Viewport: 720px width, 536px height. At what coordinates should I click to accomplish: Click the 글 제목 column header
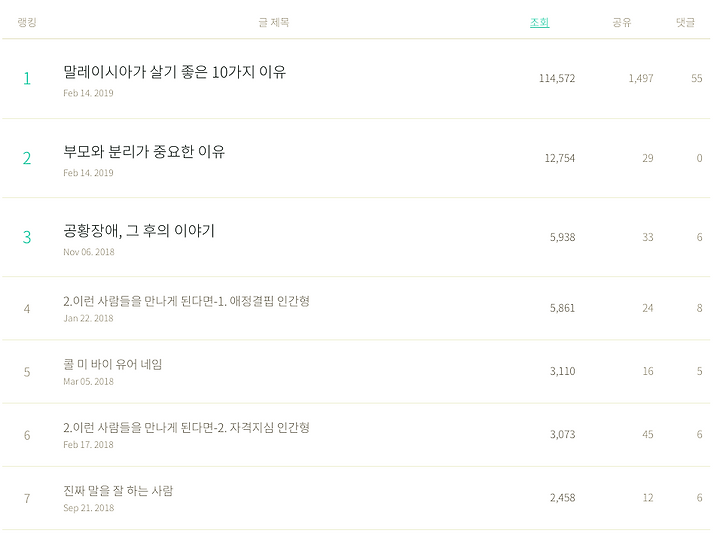click(274, 22)
